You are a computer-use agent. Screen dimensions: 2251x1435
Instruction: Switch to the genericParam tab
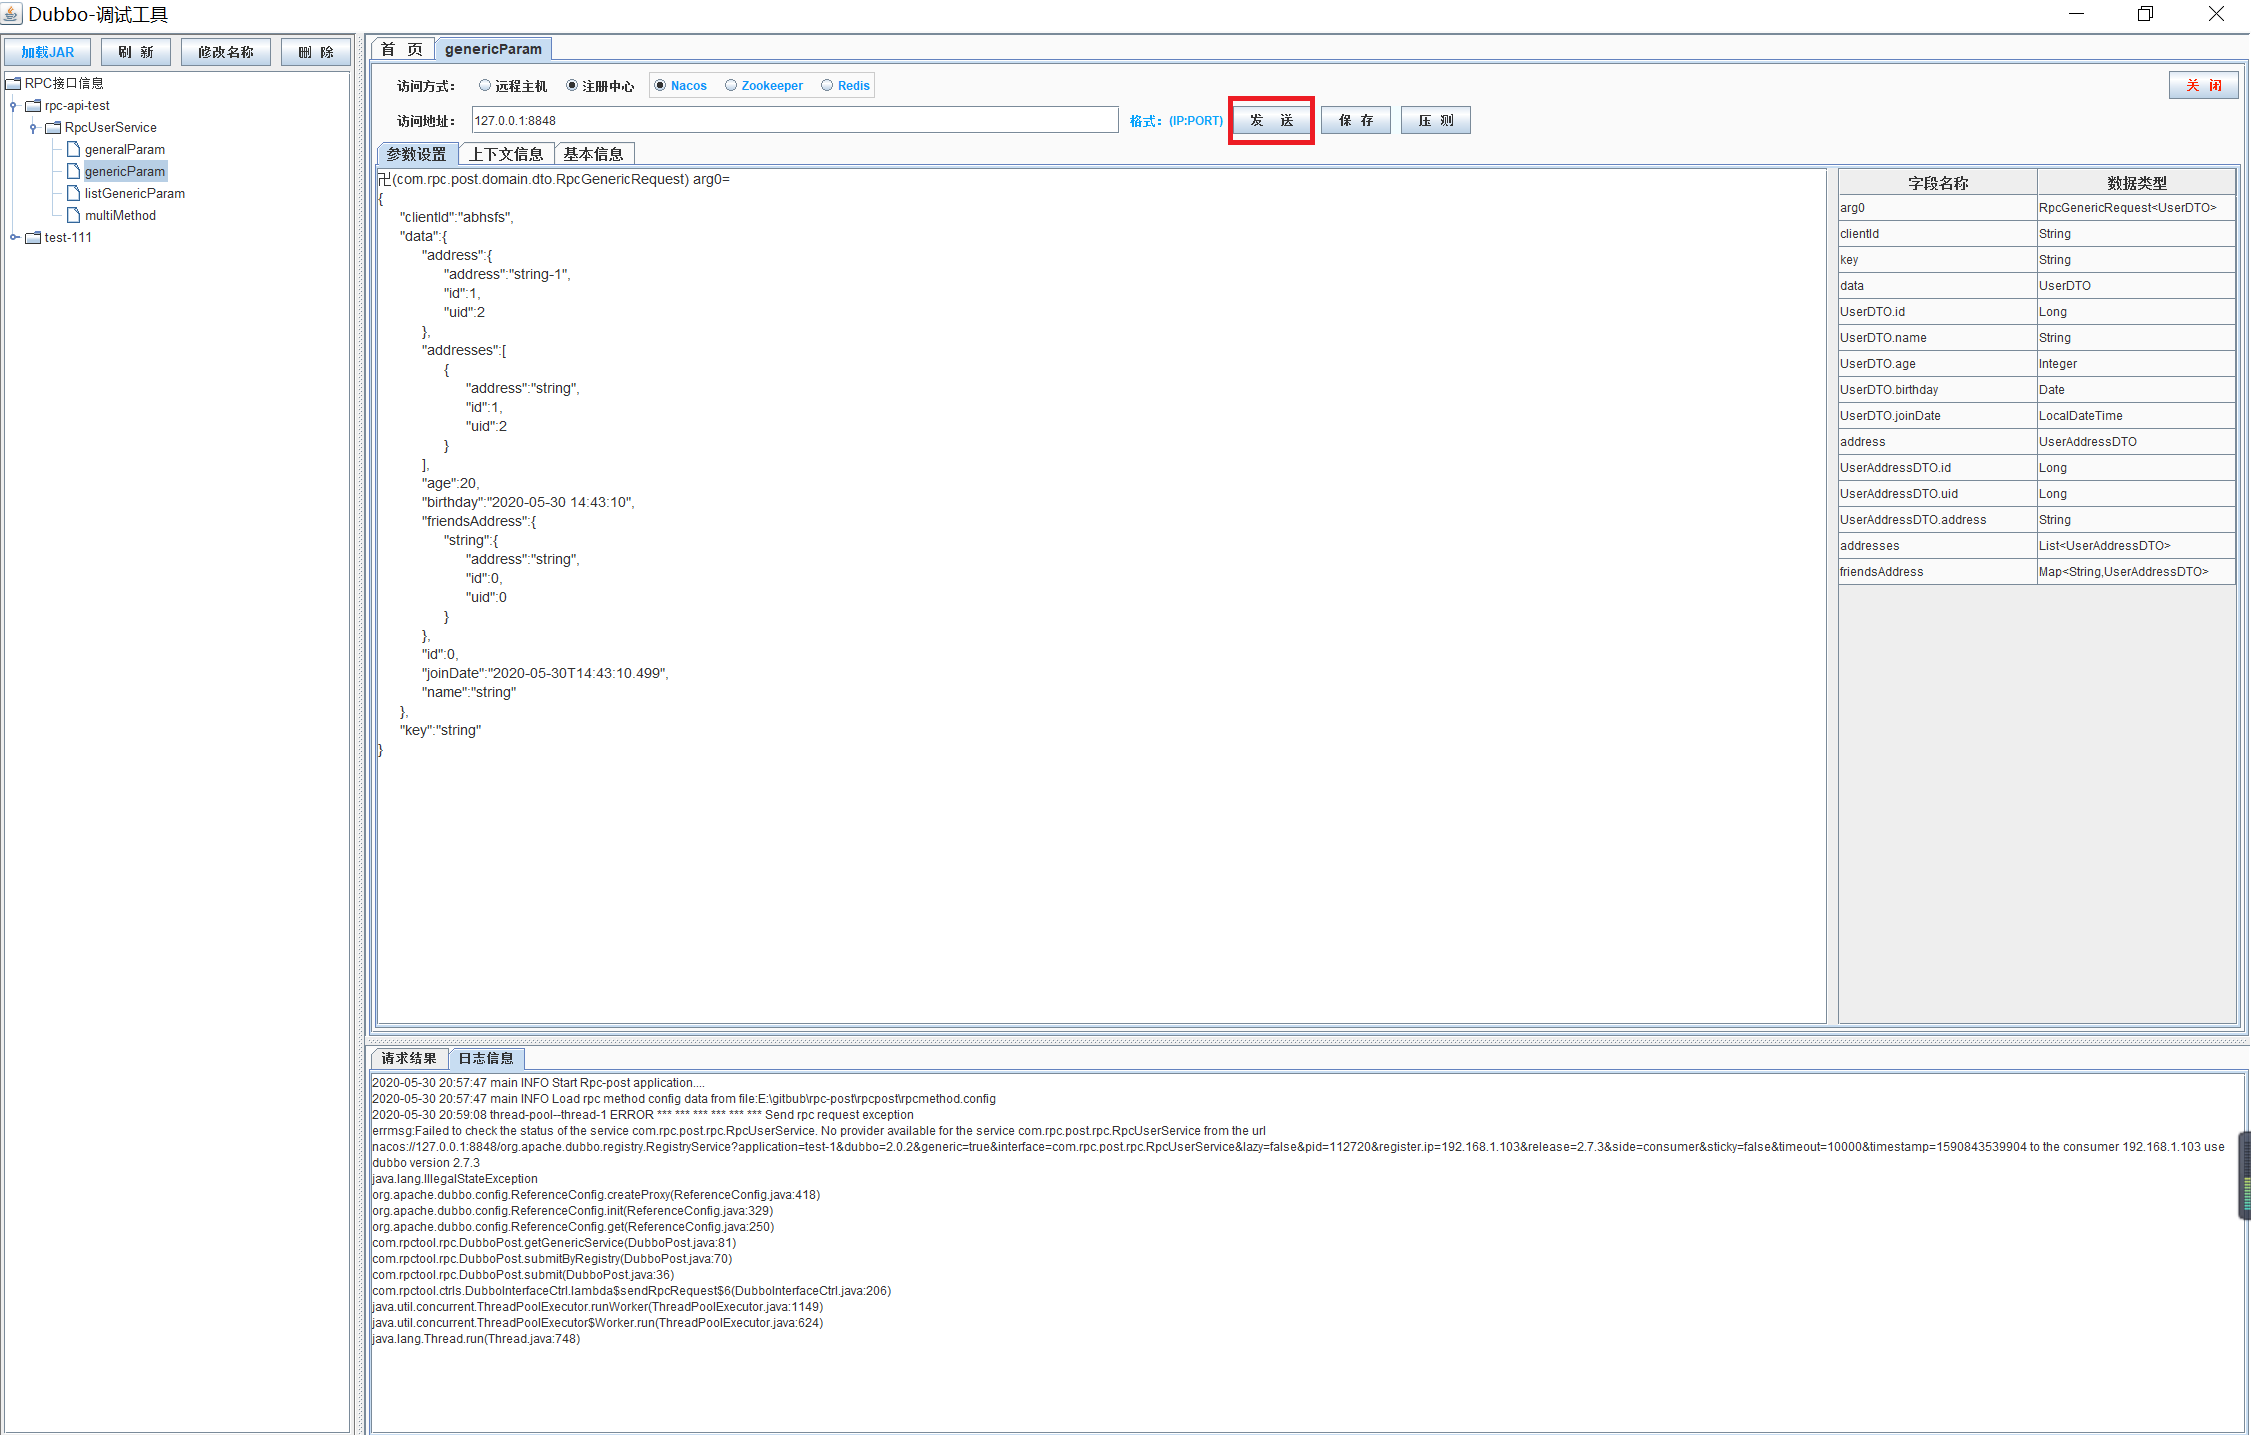(x=493, y=49)
